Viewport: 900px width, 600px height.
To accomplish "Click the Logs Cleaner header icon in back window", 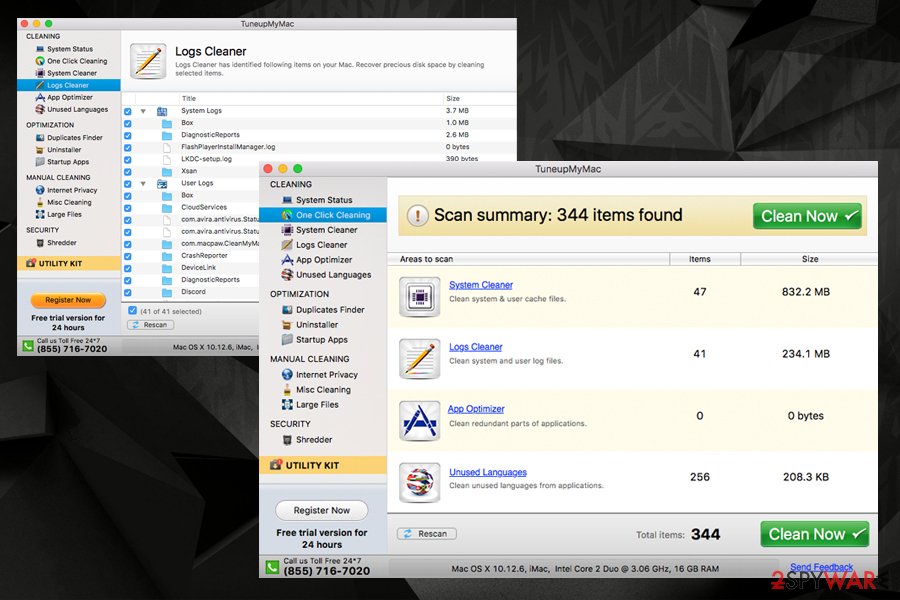I will 148,61.
